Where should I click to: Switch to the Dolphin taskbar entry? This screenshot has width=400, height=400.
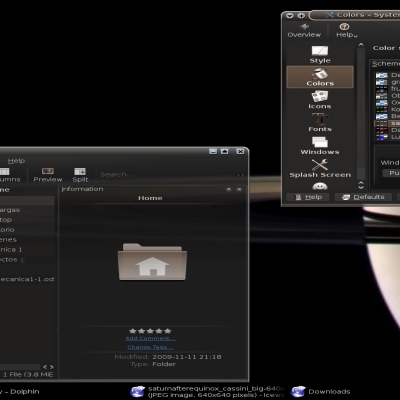pos(20,392)
